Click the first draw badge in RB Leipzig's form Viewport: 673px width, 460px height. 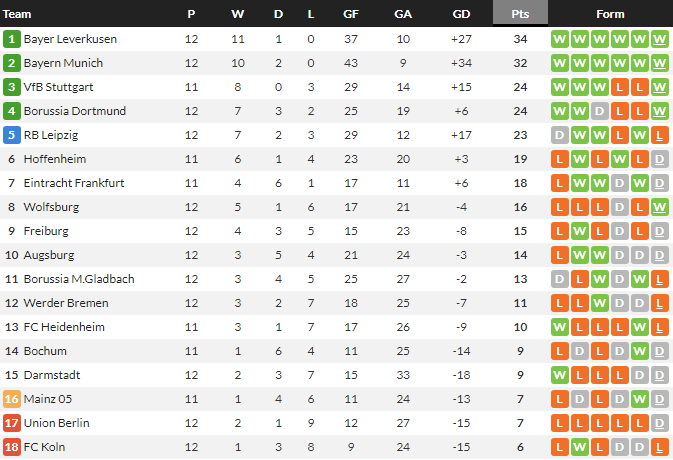pos(559,135)
